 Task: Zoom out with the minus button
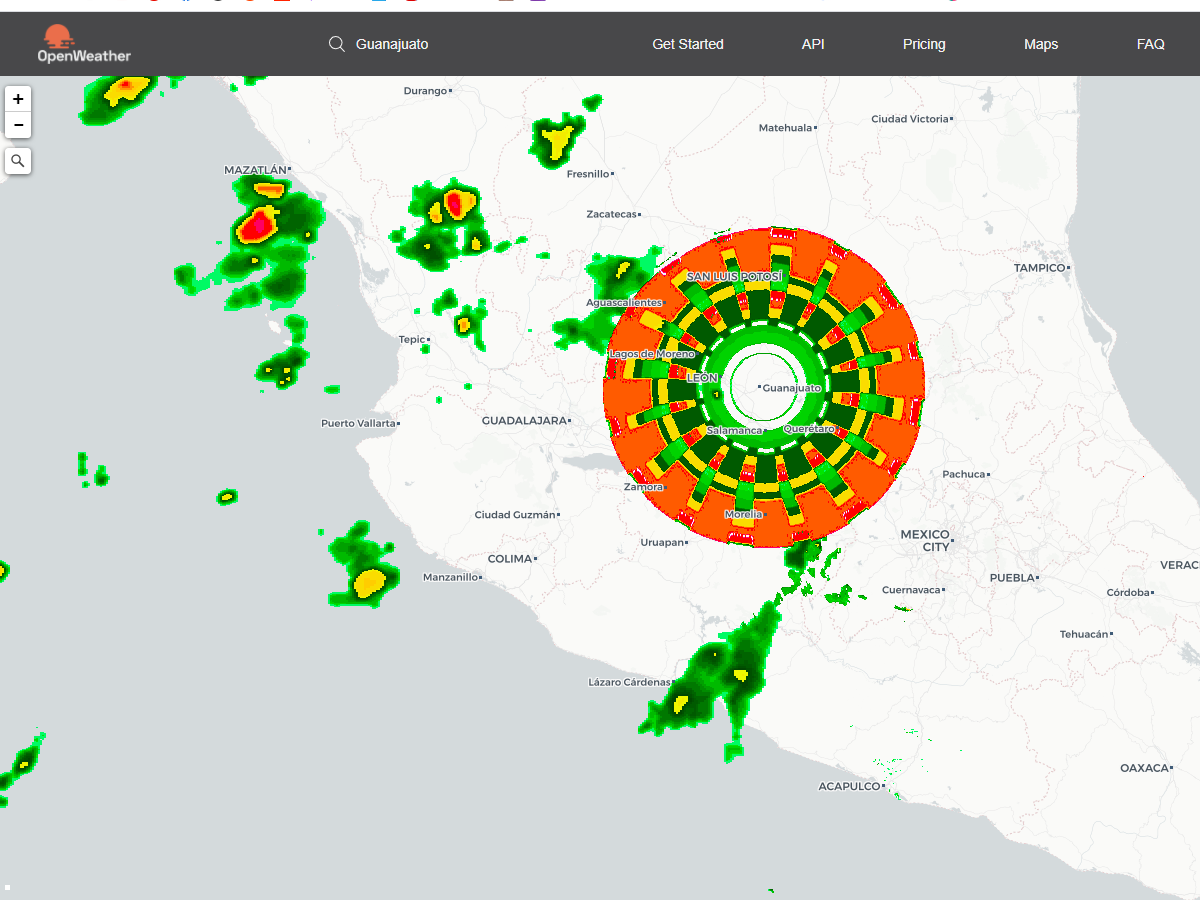point(18,125)
